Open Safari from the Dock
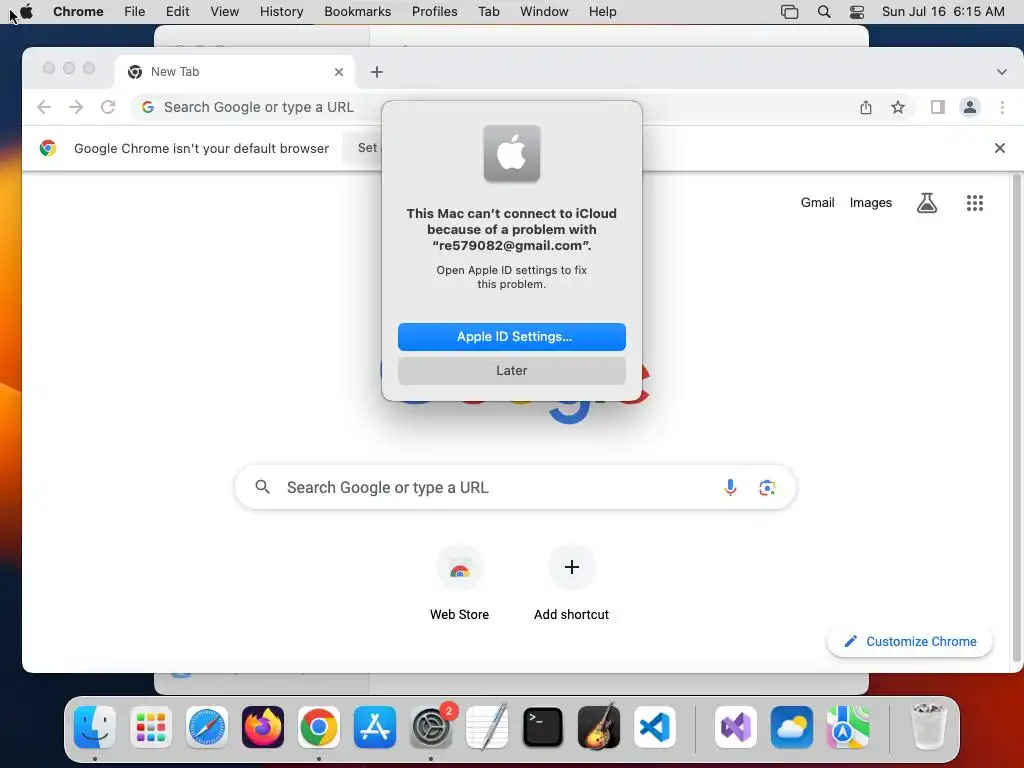 (x=207, y=727)
